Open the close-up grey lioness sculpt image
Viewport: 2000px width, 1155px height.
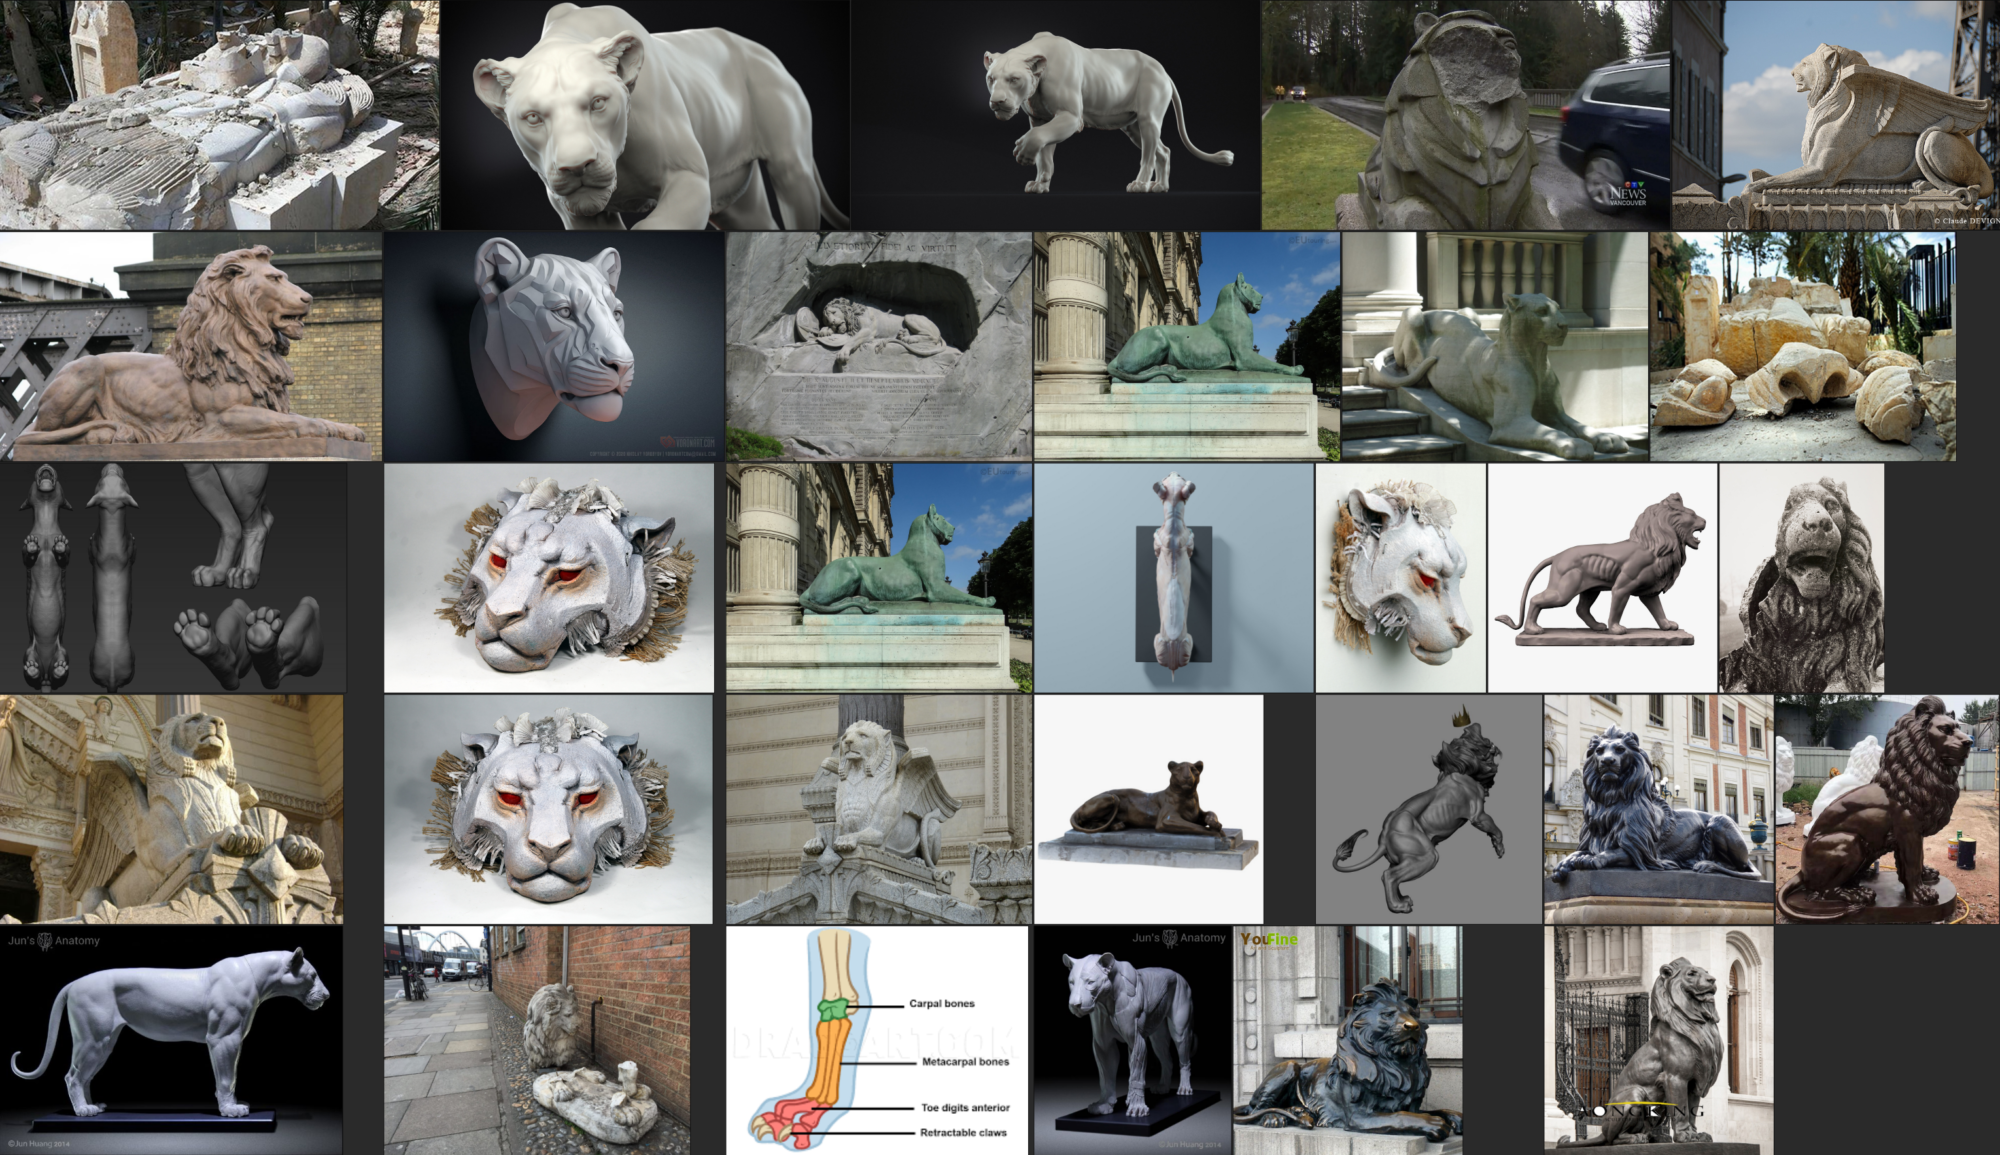tap(645, 115)
